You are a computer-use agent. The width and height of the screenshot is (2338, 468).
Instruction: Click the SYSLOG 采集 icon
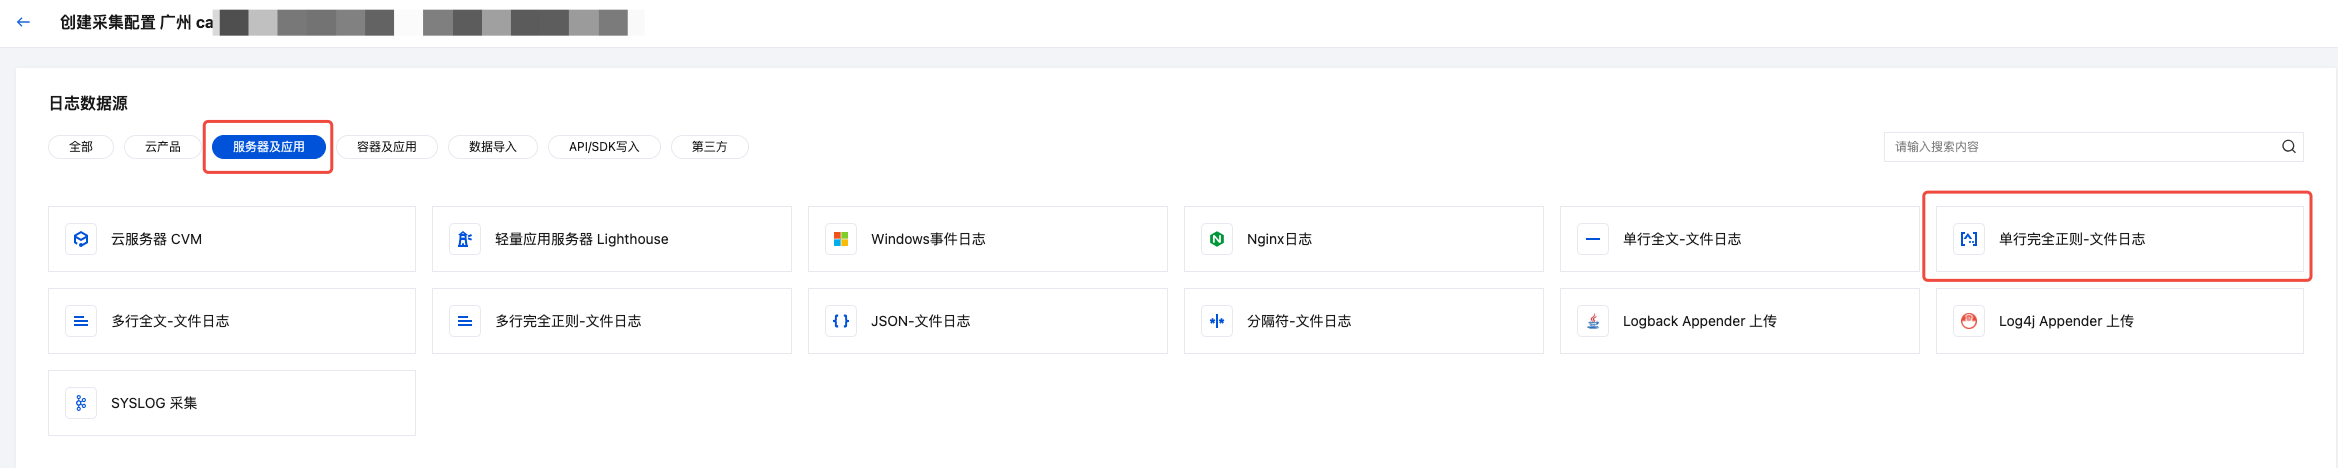pyautogui.click(x=81, y=403)
